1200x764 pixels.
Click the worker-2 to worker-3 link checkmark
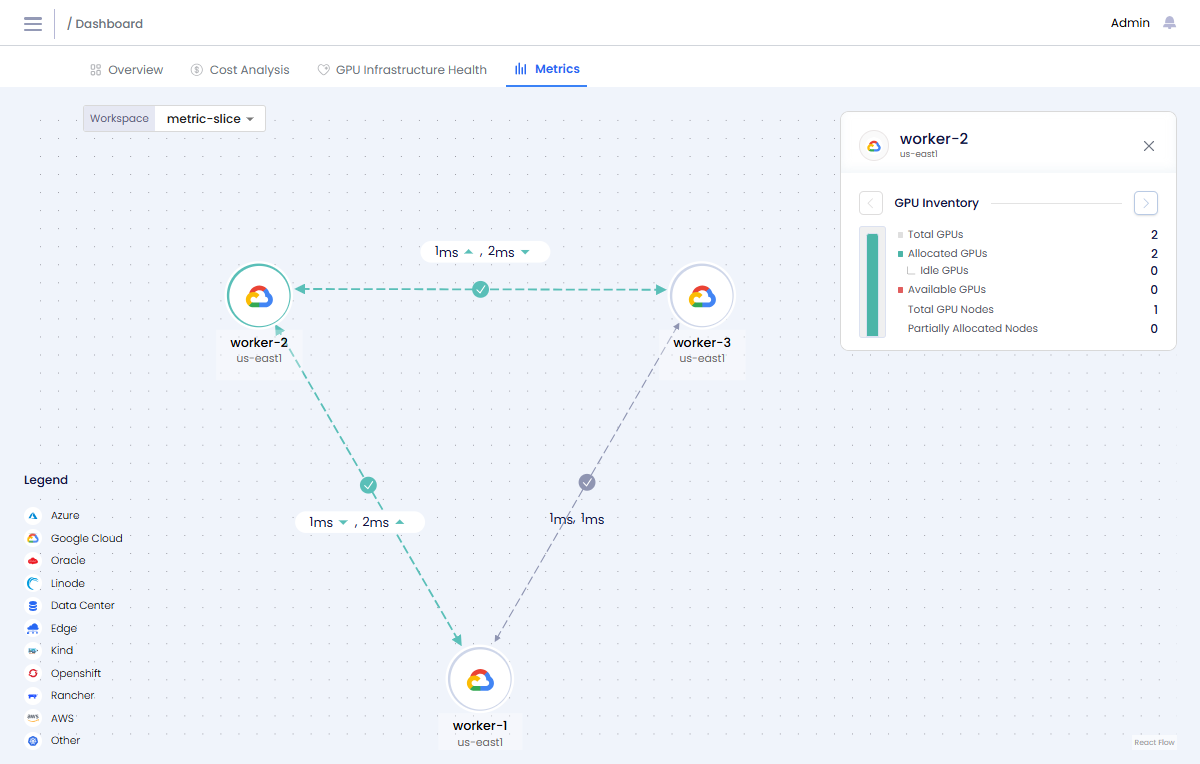(481, 290)
